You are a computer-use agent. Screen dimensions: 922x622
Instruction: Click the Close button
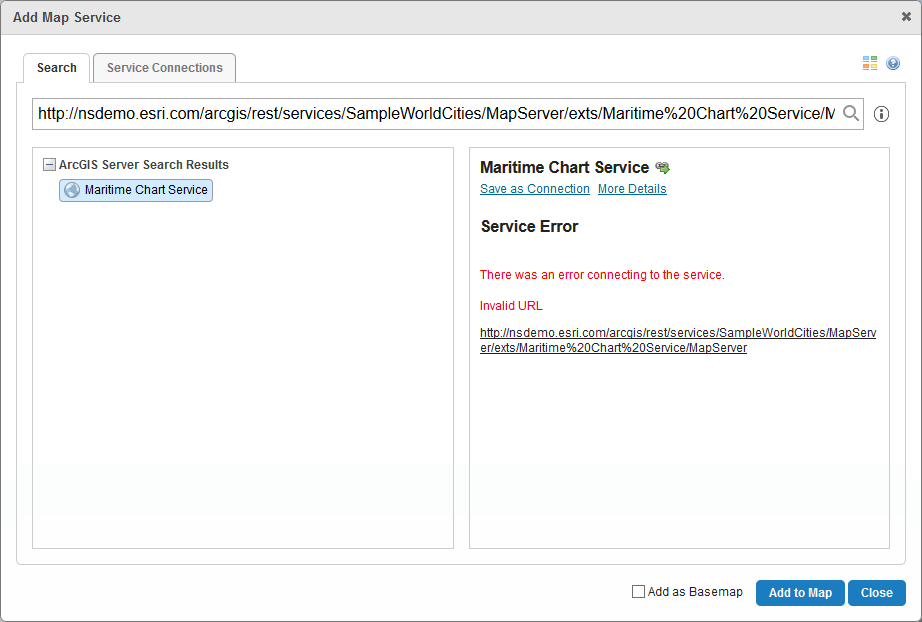[x=877, y=593]
